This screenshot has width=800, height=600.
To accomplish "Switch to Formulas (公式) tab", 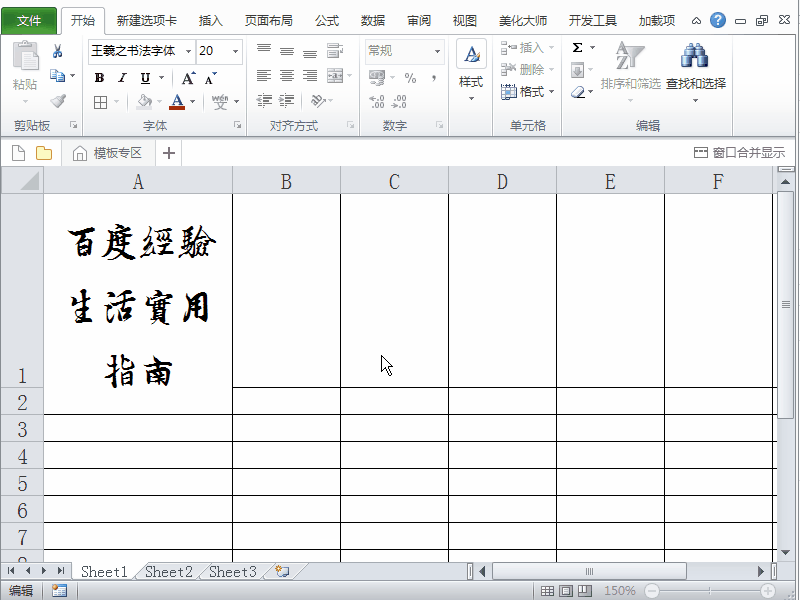I will [327, 21].
